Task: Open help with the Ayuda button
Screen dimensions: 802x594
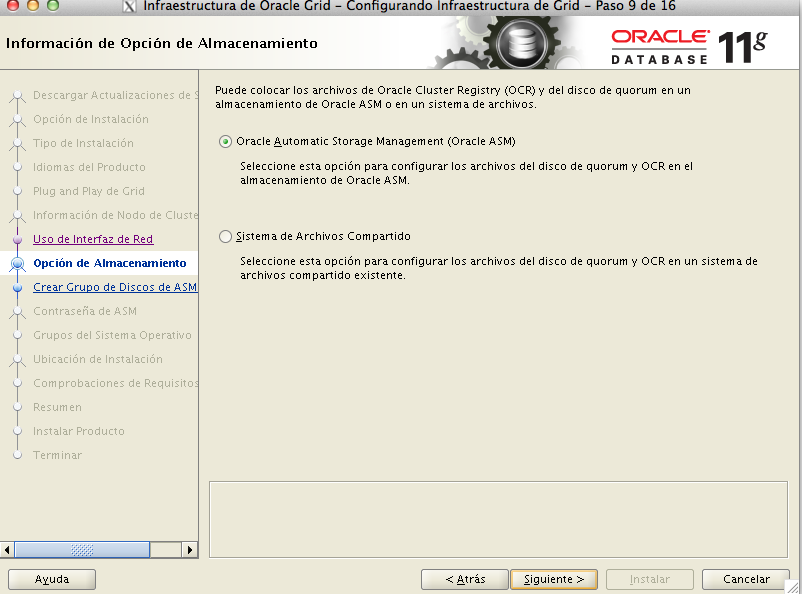Action: pos(52,579)
